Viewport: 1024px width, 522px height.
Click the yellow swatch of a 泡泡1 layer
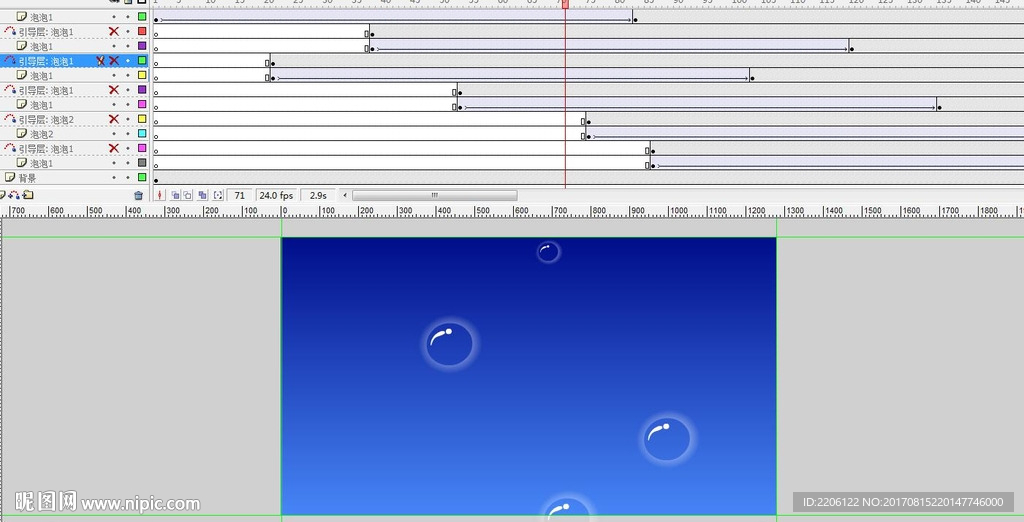coord(142,75)
